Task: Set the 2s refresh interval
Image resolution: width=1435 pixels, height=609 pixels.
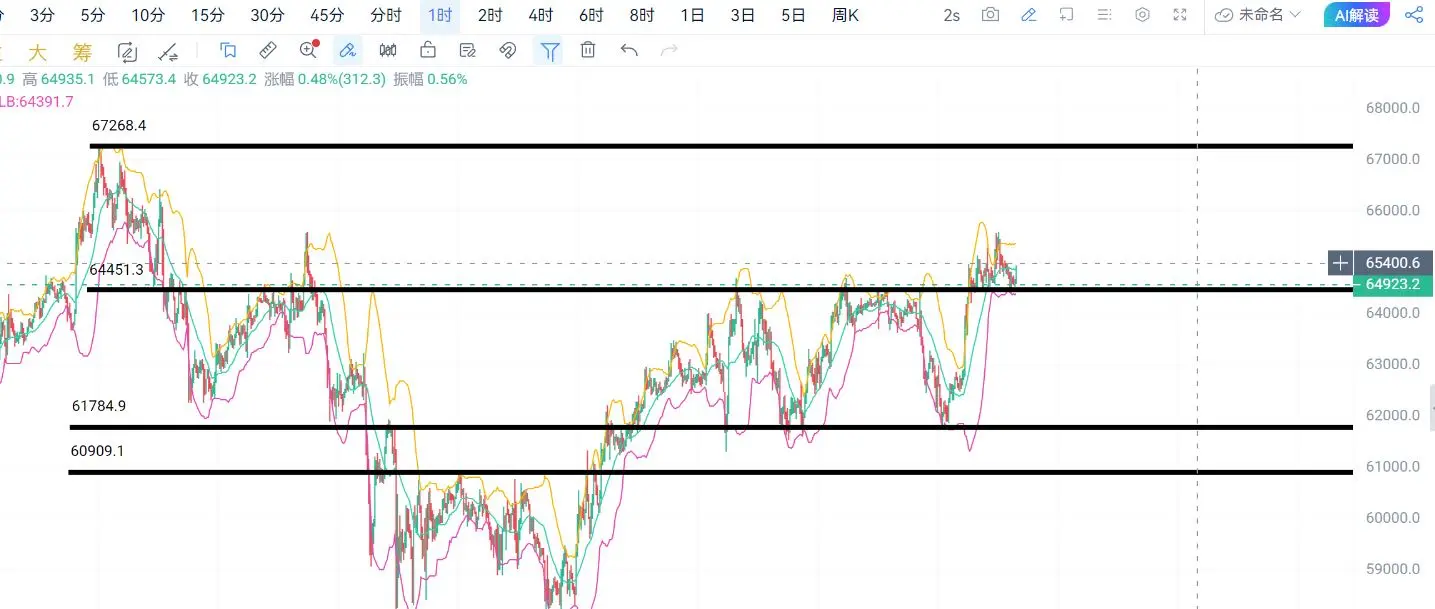Action: (x=951, y=15)
